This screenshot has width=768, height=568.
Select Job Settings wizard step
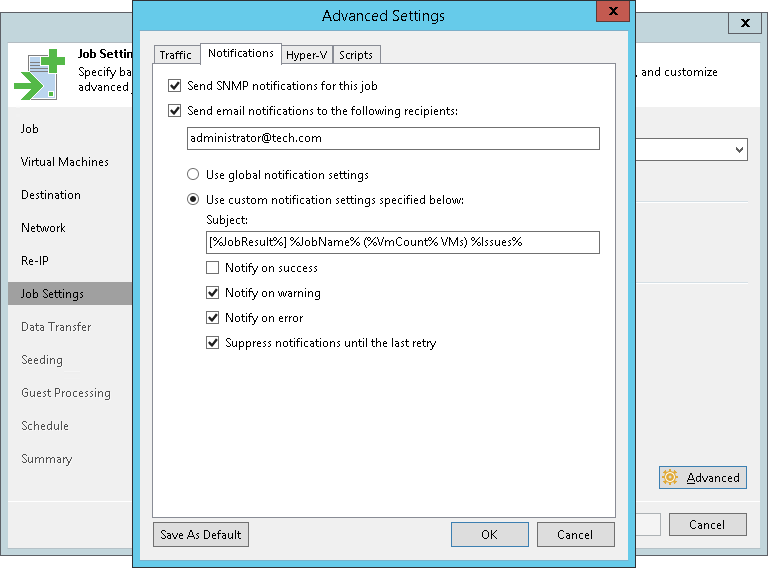click(70, 294)
